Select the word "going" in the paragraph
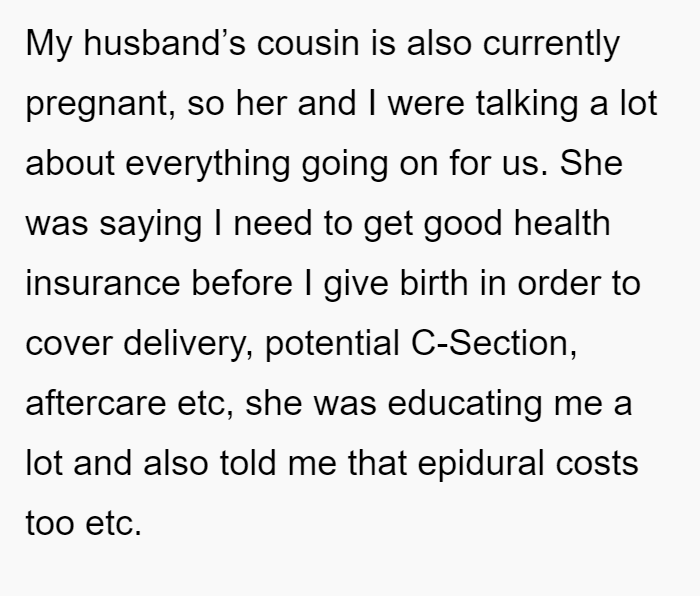 pyautogui.click(x=345, y=165)
